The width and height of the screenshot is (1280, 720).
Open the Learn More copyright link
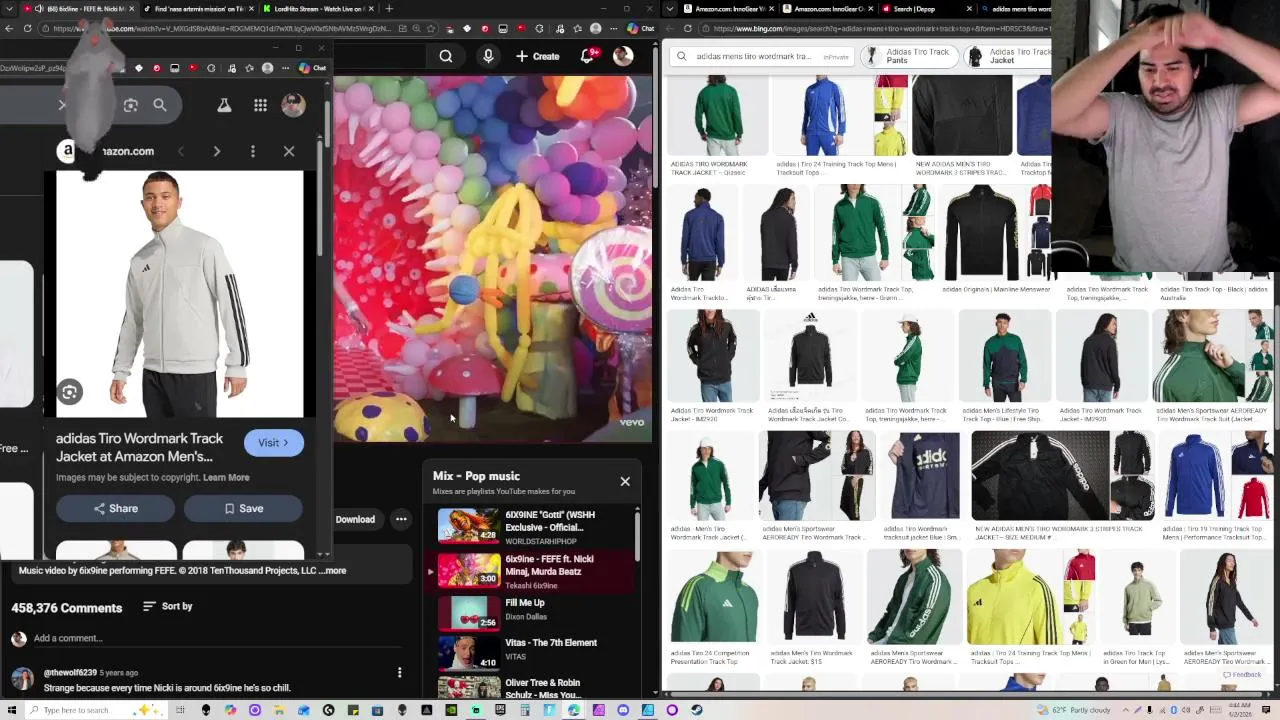[x=226, y=478]
